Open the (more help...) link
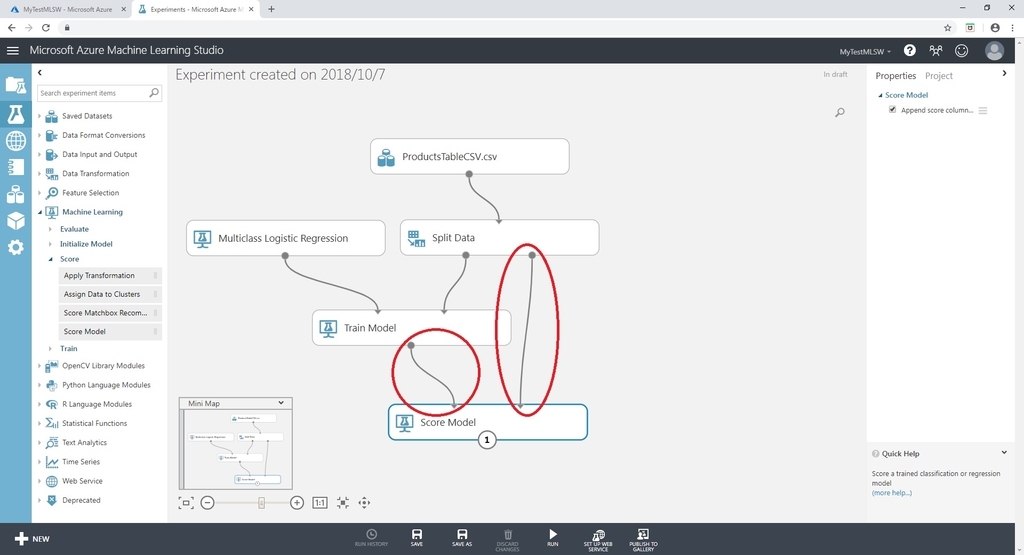The height and width of the screenshot is (555, 1024). (x=891, y=493)
